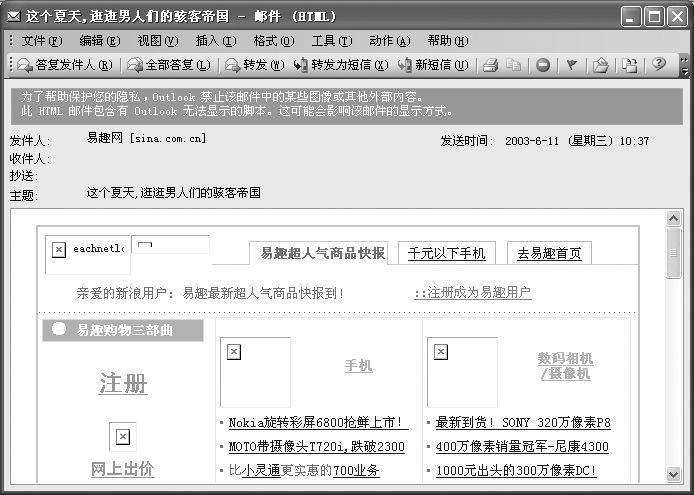Click the block sender (no-entry) icon
Image resolution: width=694 pixels, height=495 pixels.
pyautogui.click(x=543, y=65)
